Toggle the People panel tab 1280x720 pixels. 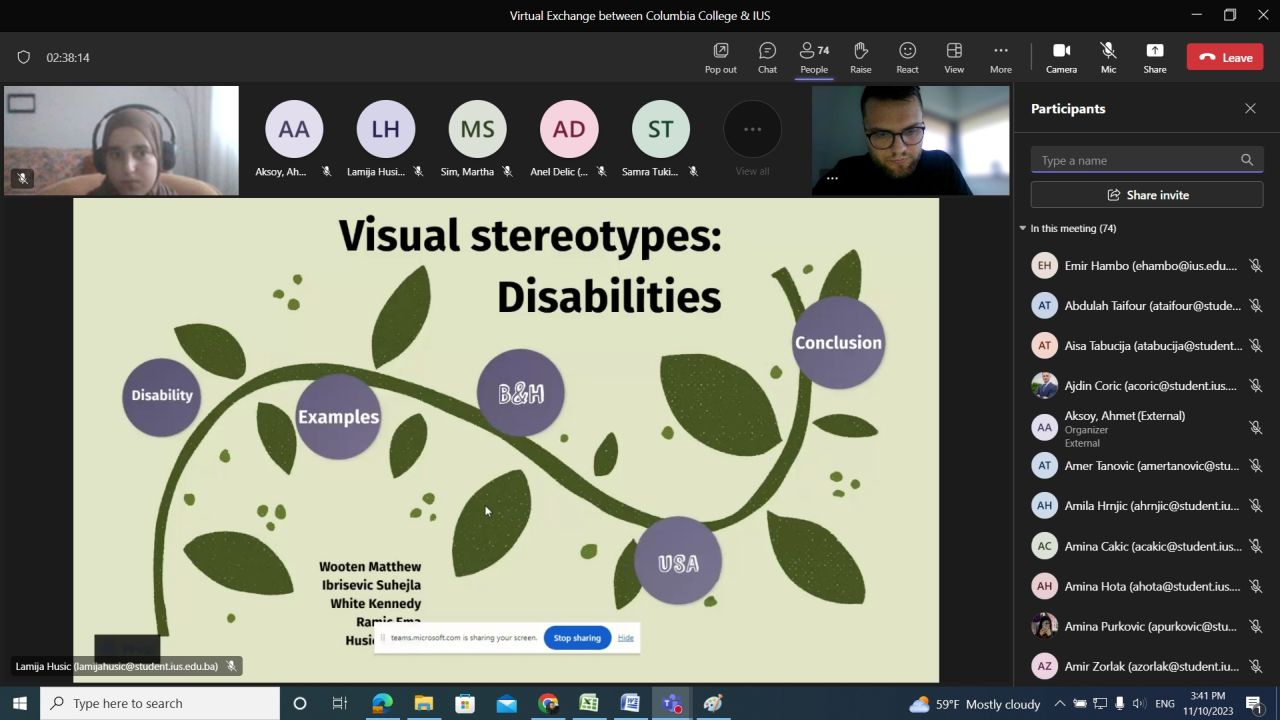[x=814, y=57]
